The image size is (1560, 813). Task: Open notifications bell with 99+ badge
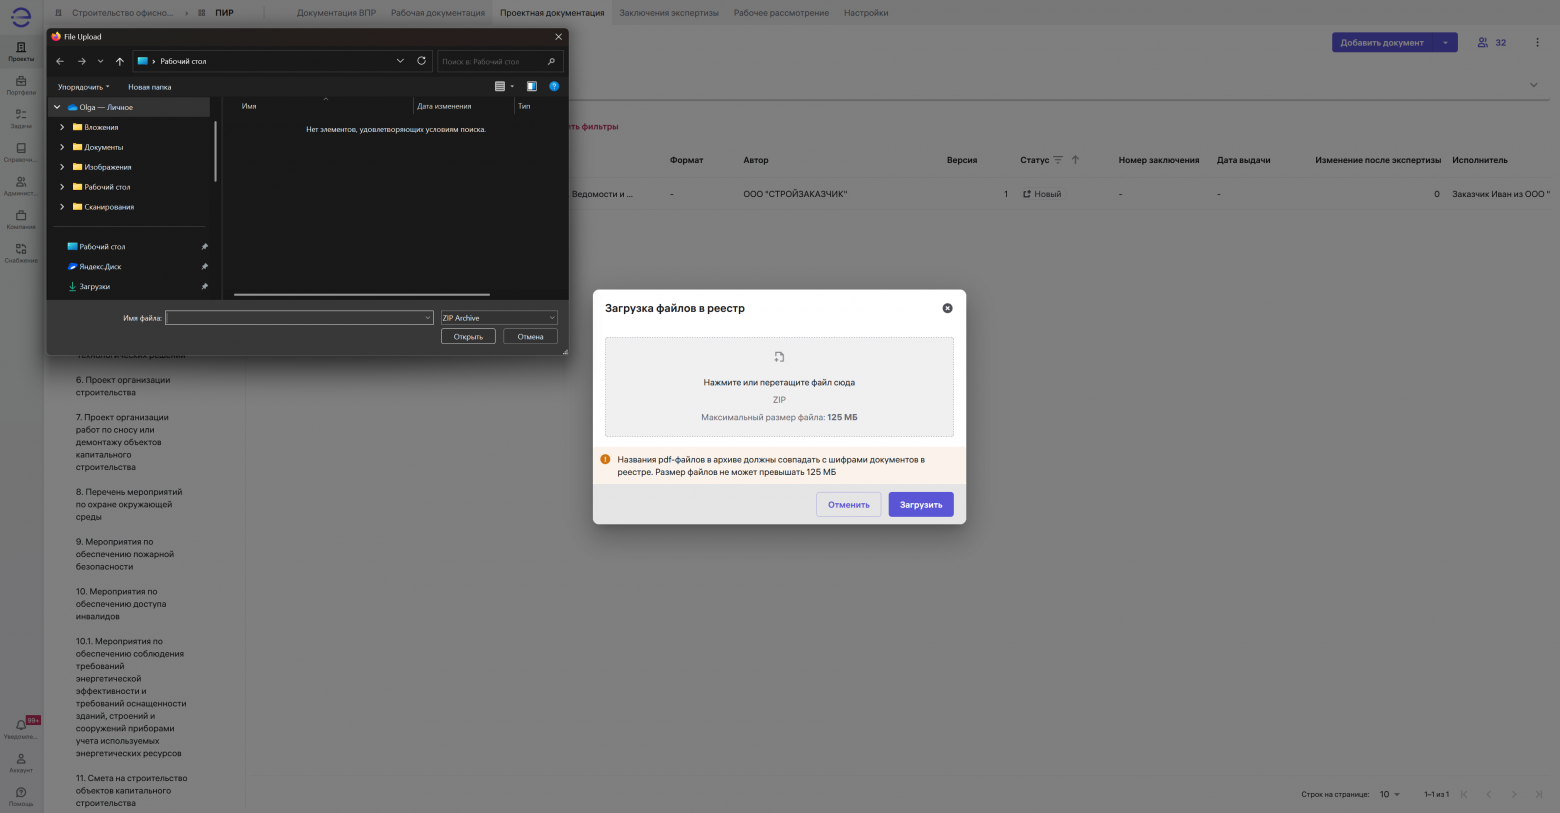21,728
